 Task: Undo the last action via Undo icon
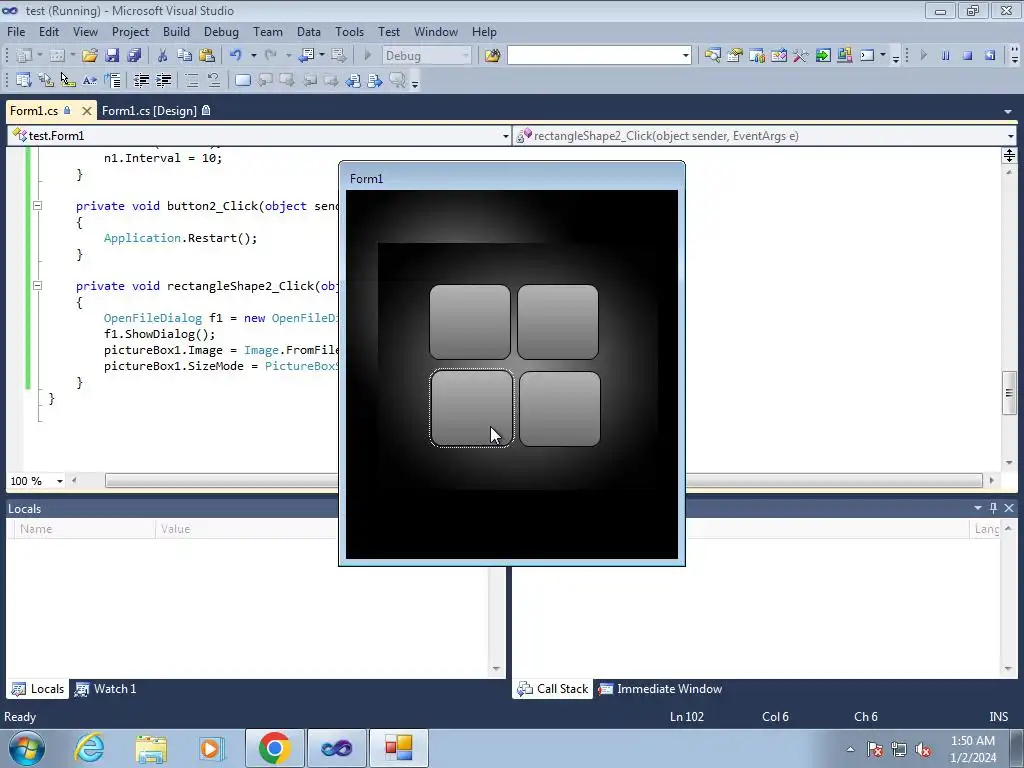click(236, 56)
